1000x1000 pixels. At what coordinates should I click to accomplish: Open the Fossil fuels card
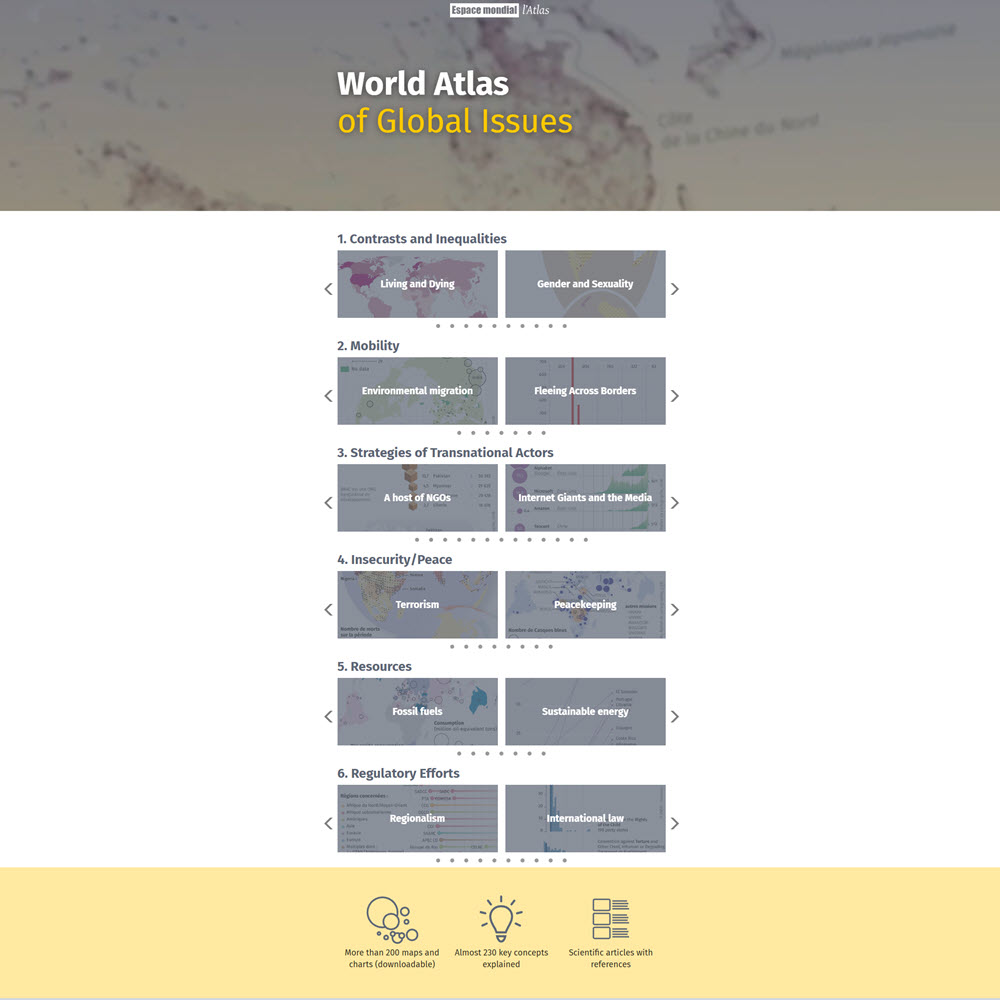tap(417, 712)
